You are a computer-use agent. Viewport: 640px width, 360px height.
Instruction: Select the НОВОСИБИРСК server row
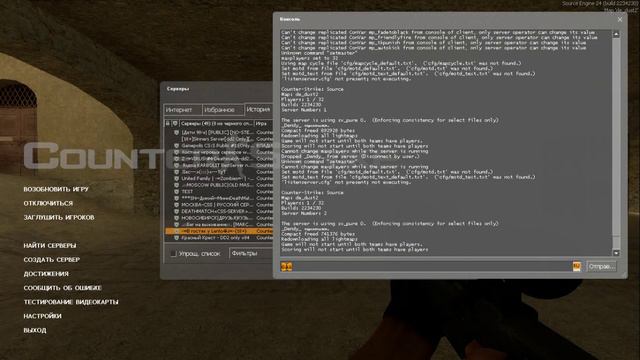coord(219,218)
